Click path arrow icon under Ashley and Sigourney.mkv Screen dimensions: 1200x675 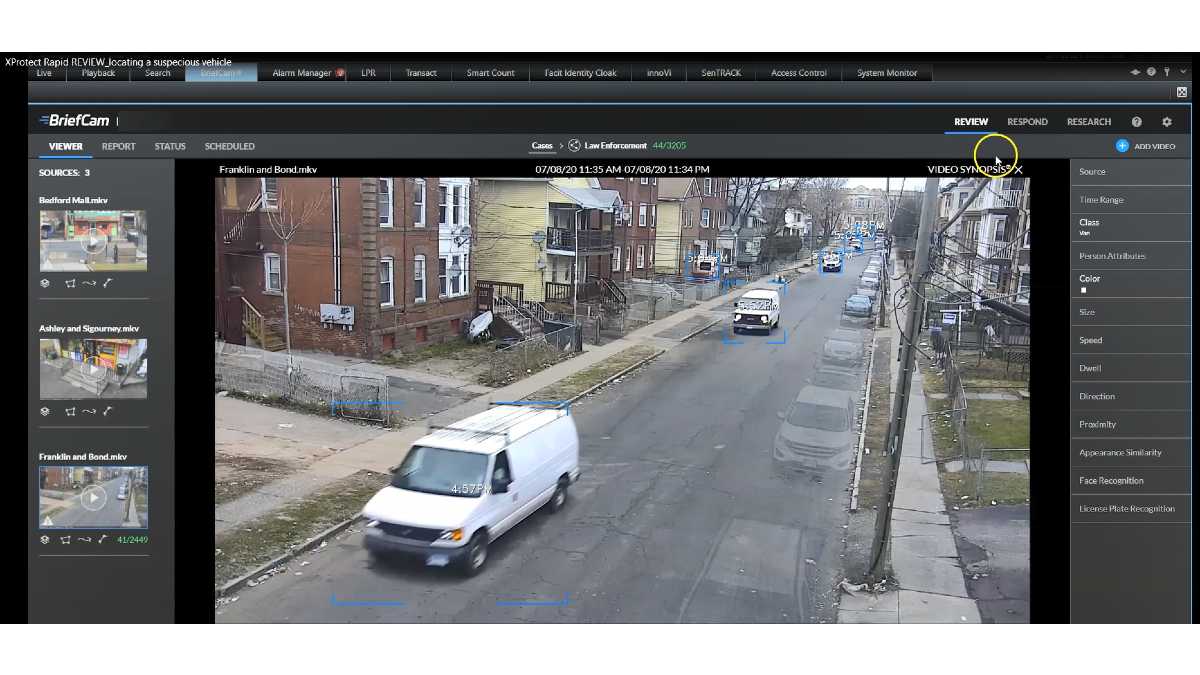coord(88,411)
